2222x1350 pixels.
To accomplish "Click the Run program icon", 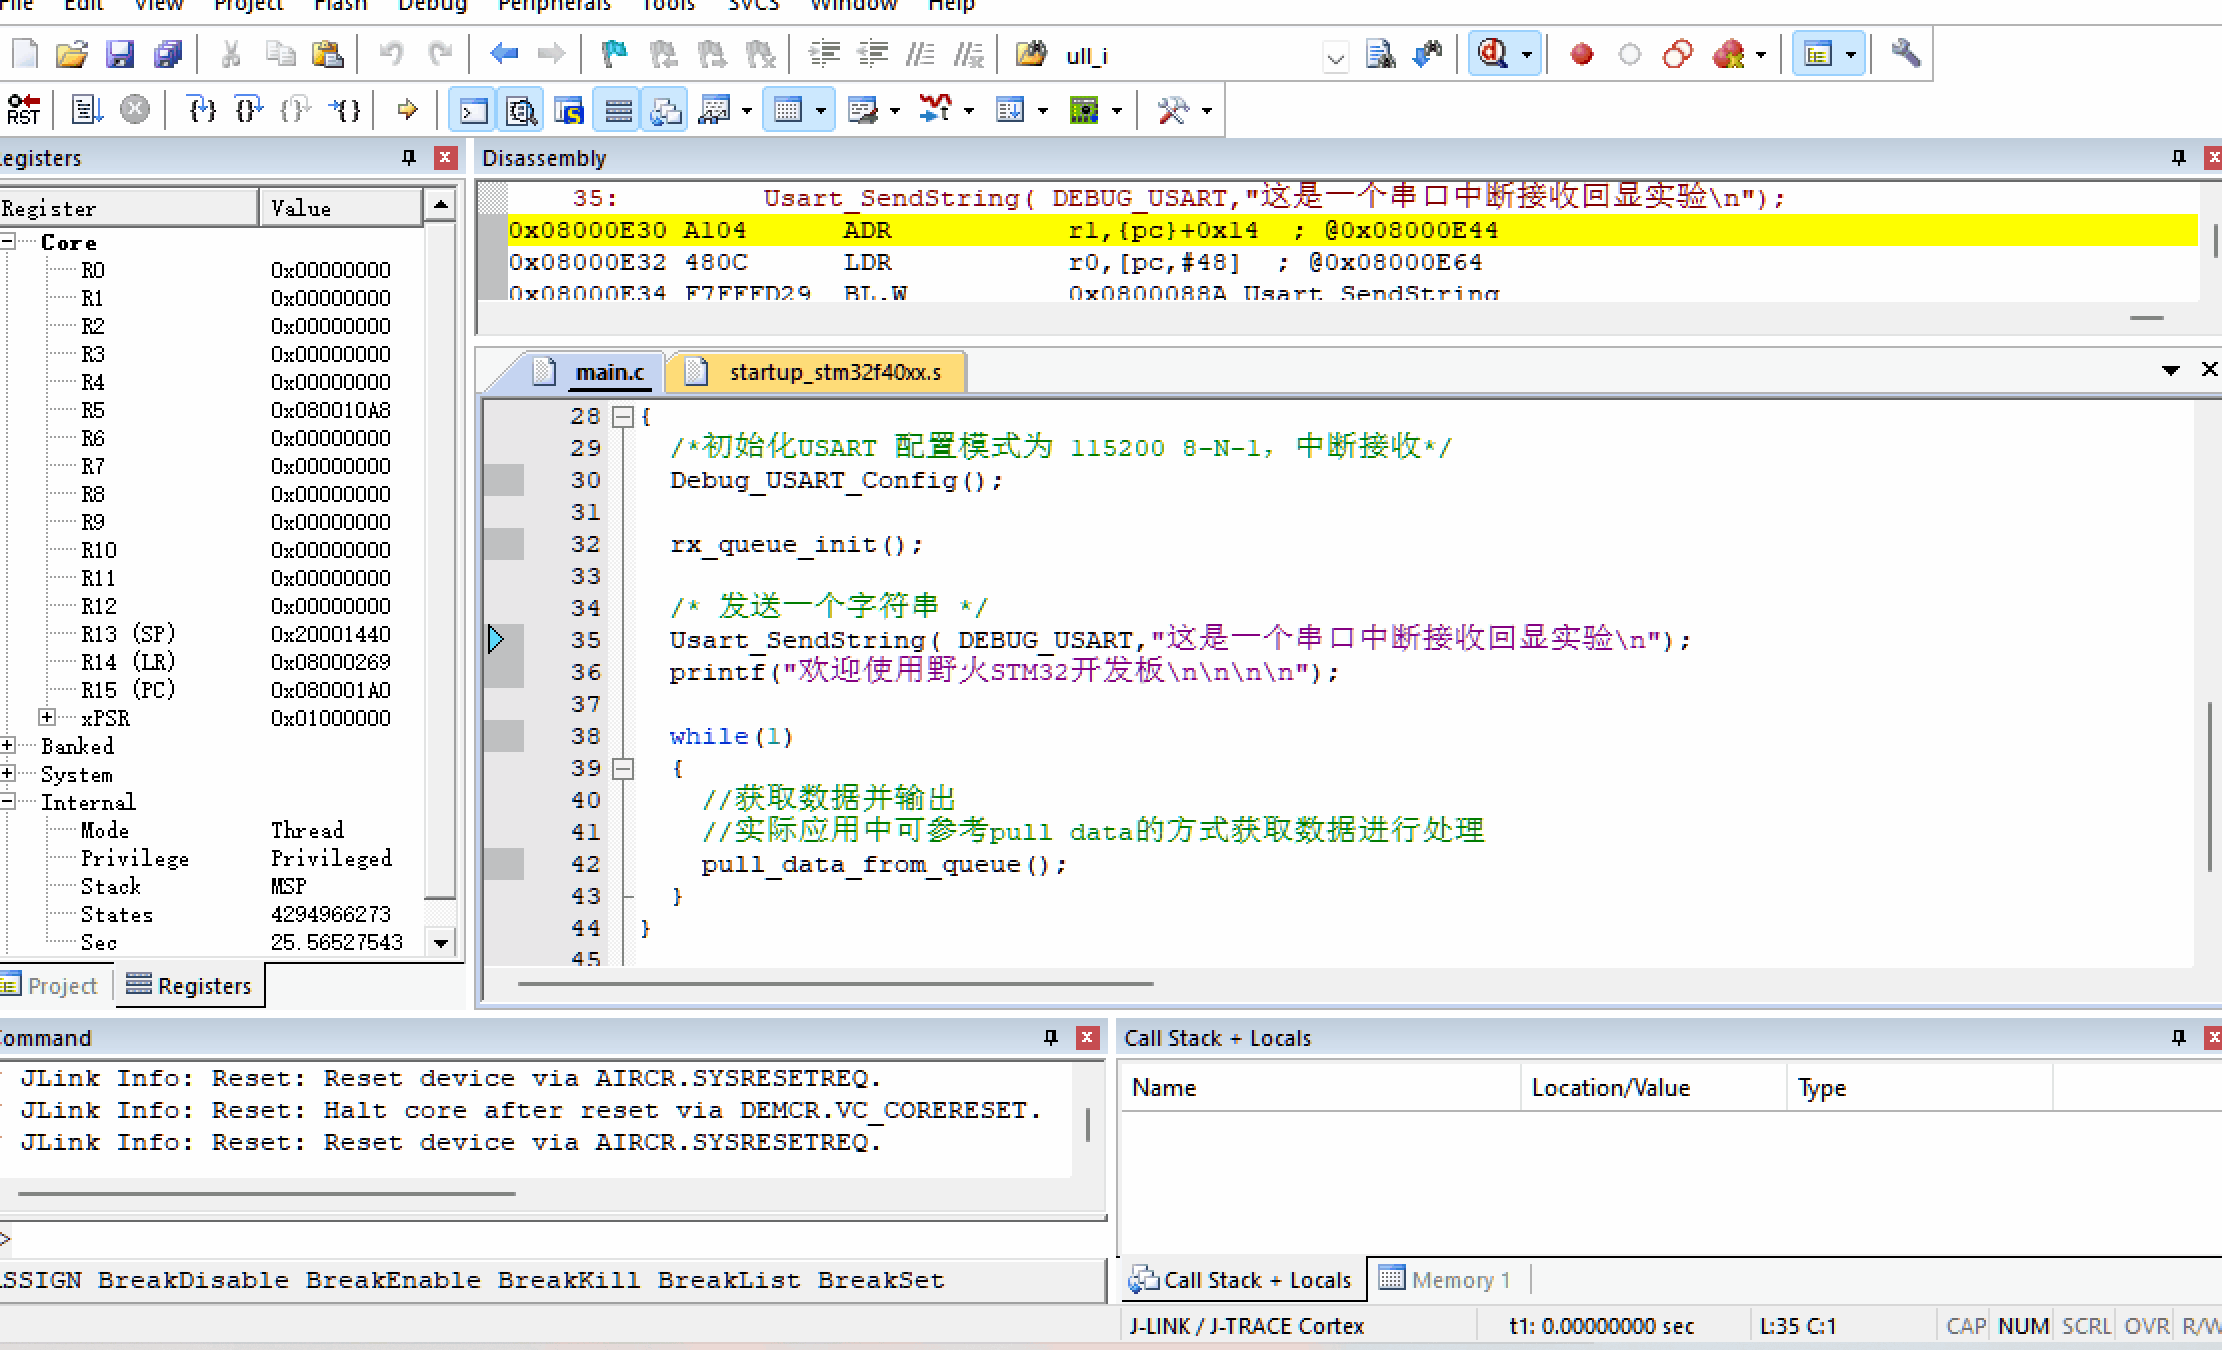I will [87, 109].
